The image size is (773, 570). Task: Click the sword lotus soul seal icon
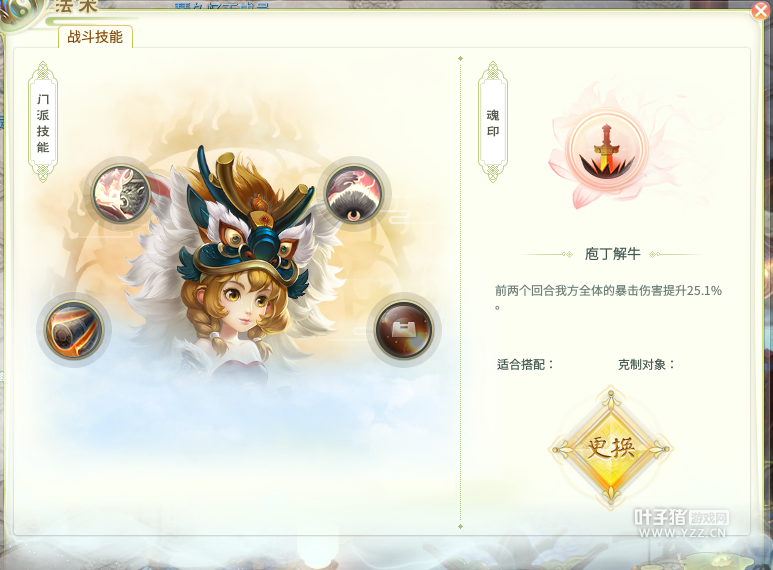[x=606, y=150]
